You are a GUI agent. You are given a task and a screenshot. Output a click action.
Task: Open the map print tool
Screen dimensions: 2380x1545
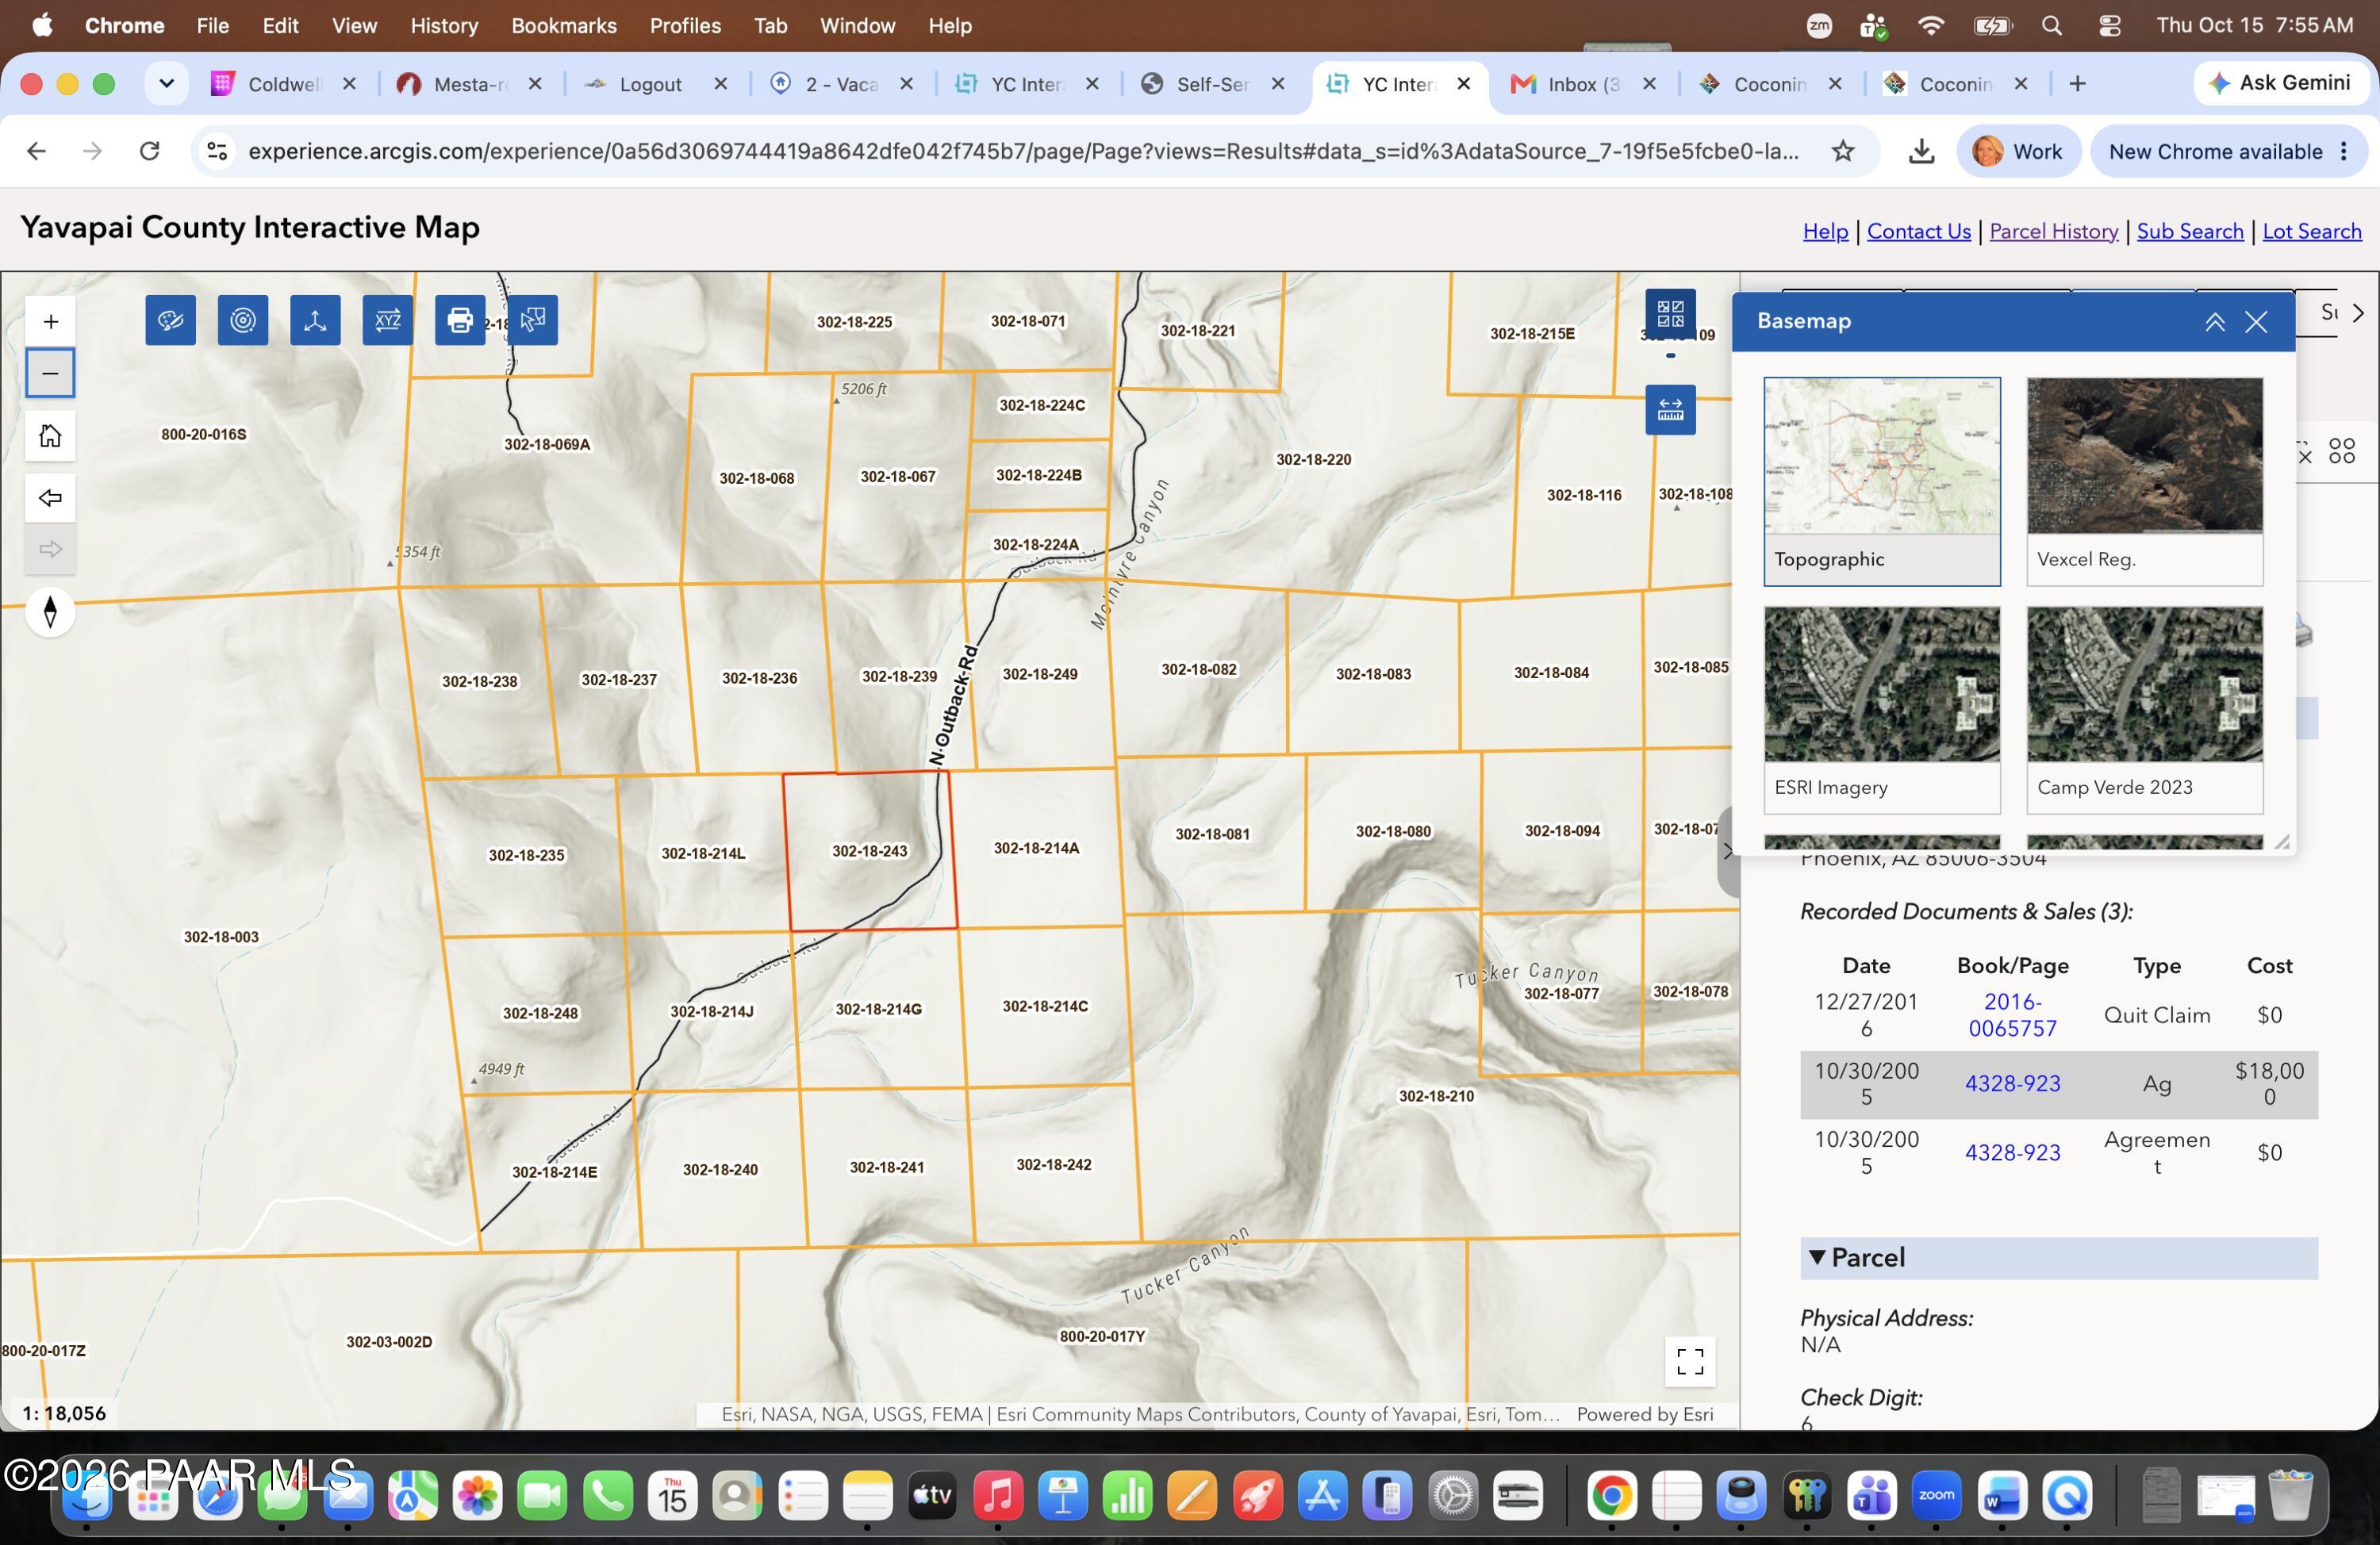[460, 320]
